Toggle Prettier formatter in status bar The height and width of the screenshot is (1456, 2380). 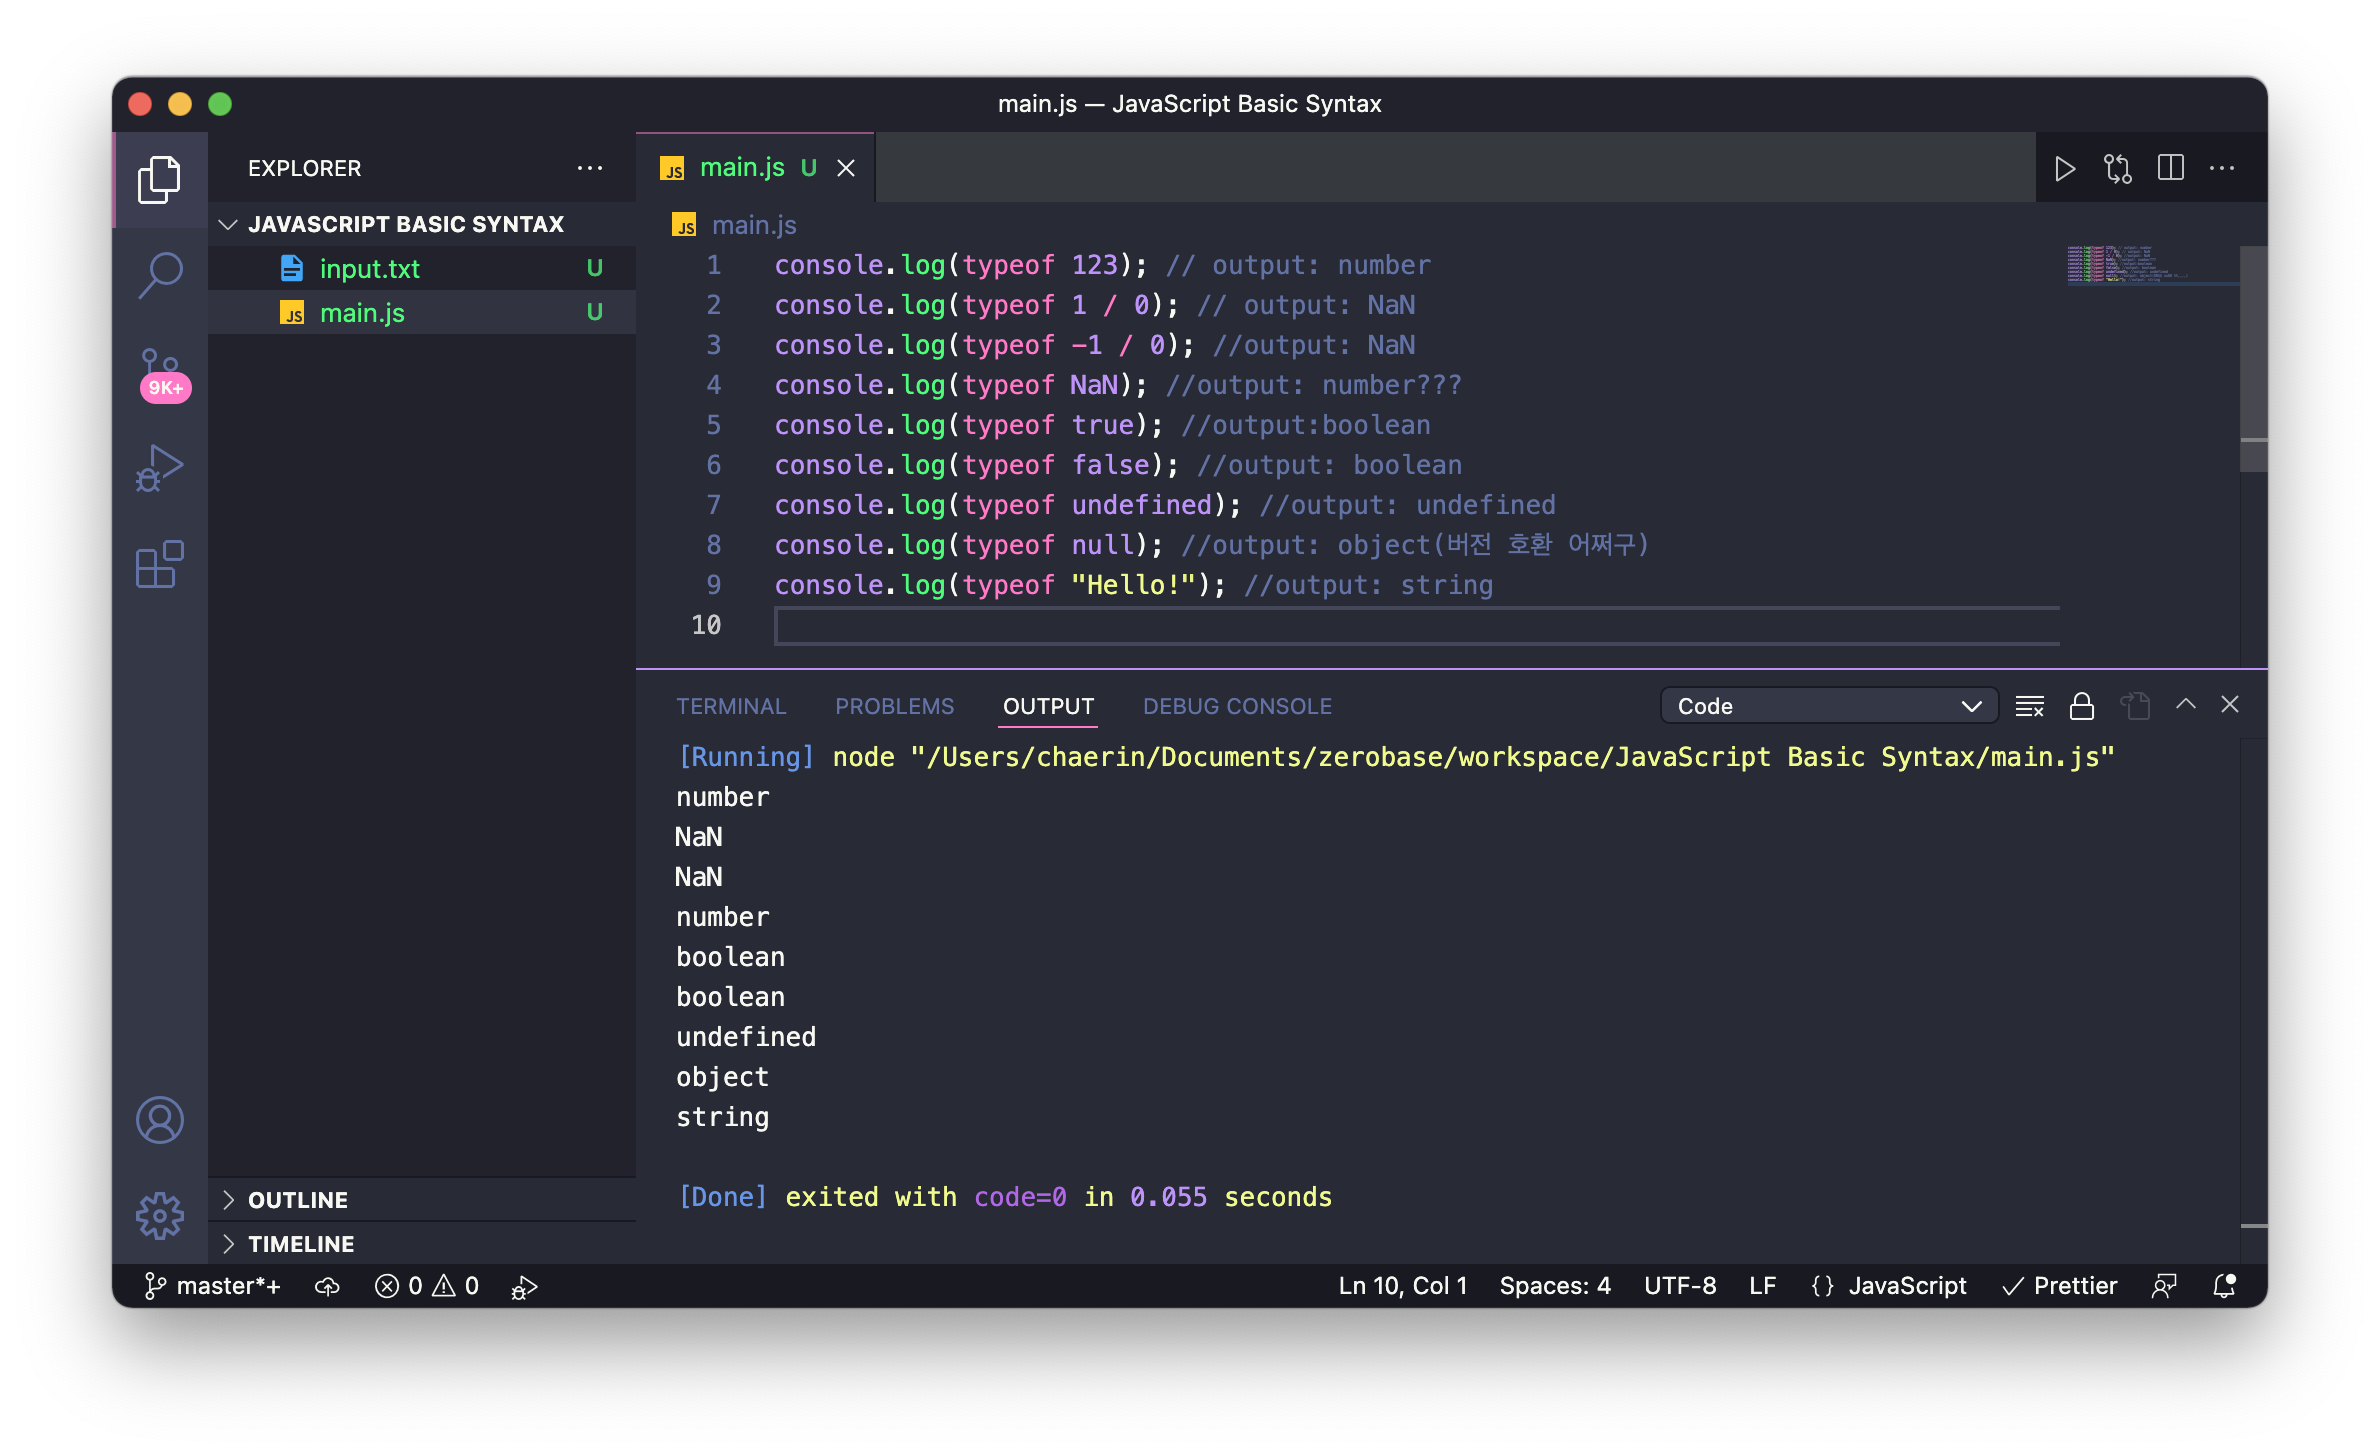pyautogui.click(x=2060, y=1286)
